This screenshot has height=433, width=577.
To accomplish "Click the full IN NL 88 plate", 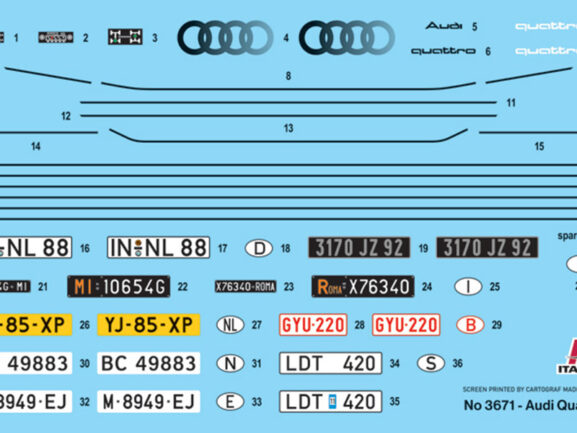I will [158, 247].
